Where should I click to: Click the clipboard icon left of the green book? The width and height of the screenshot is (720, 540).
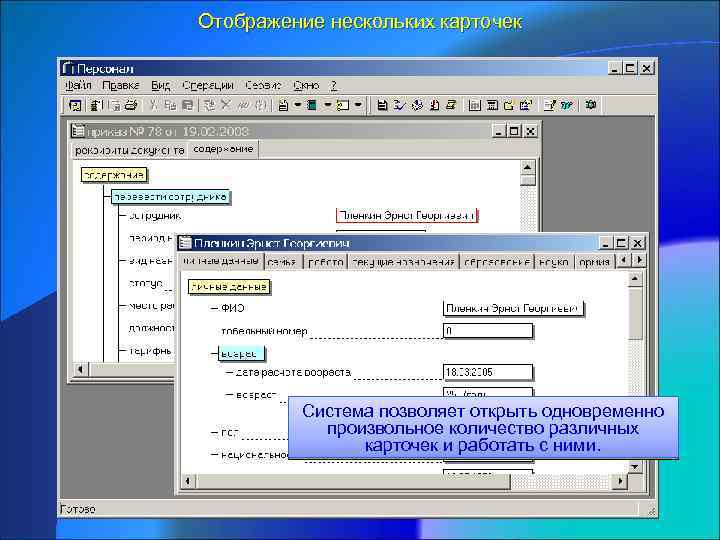tap(284, 105)
